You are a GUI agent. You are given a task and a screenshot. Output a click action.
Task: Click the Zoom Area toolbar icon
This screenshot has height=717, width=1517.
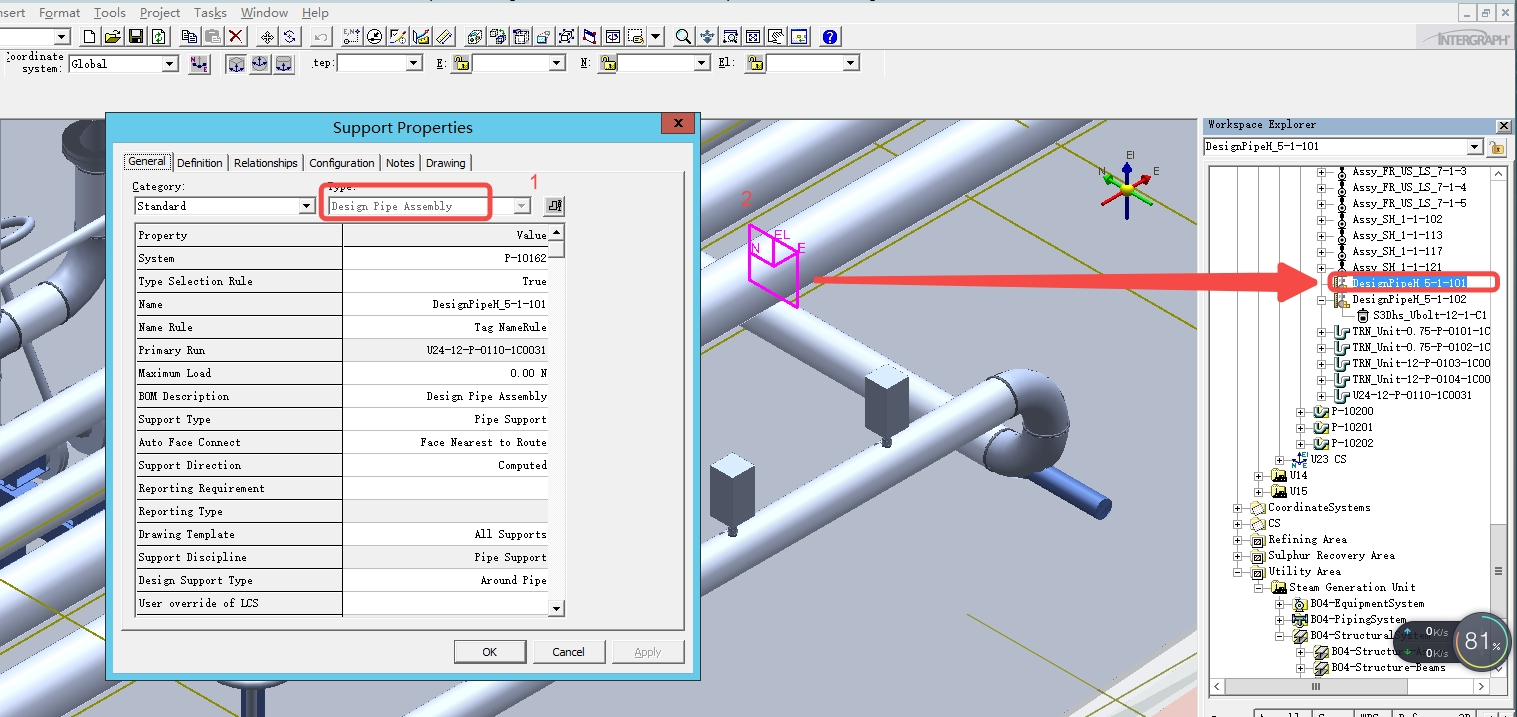pos(729,37)
